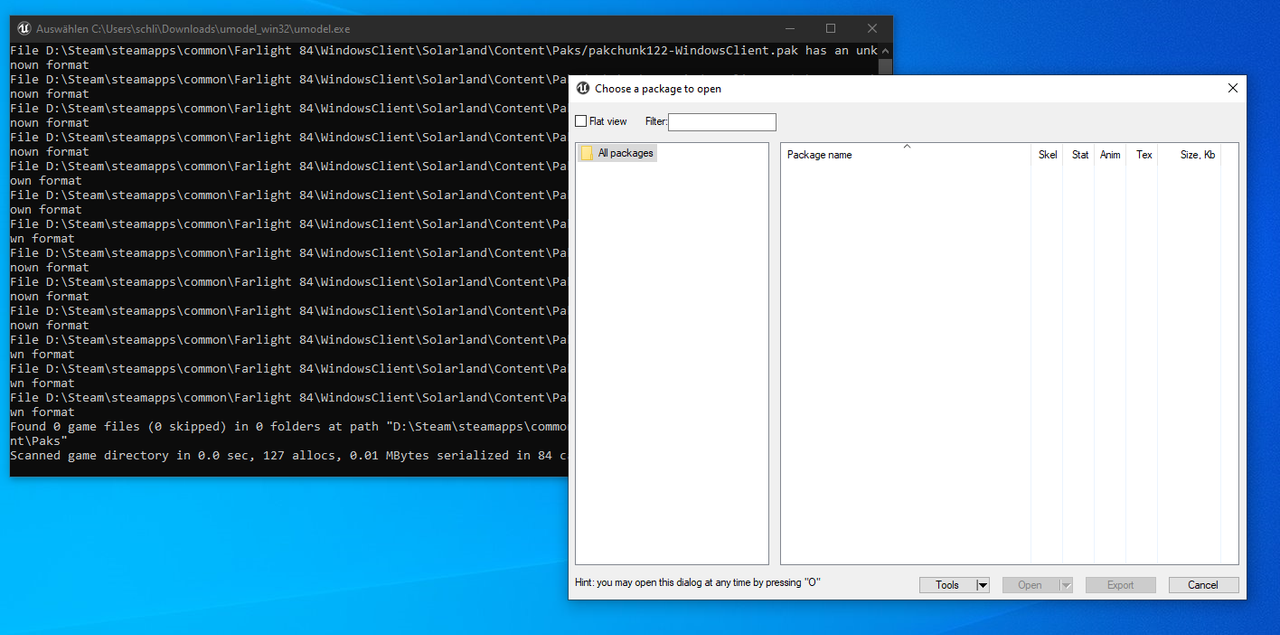Click the Unreal icon in dialog title bar
This screenshot has height=635, width=1280.
pos(583,88)
